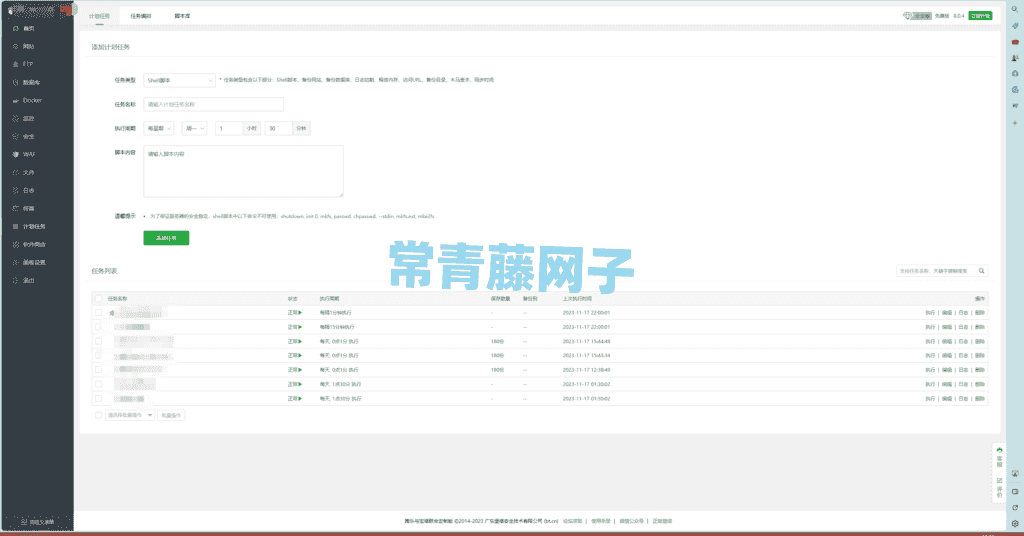Click the hour field showing 1
Viewport: 1024px width, 536px height.
[x=229, y=129]
